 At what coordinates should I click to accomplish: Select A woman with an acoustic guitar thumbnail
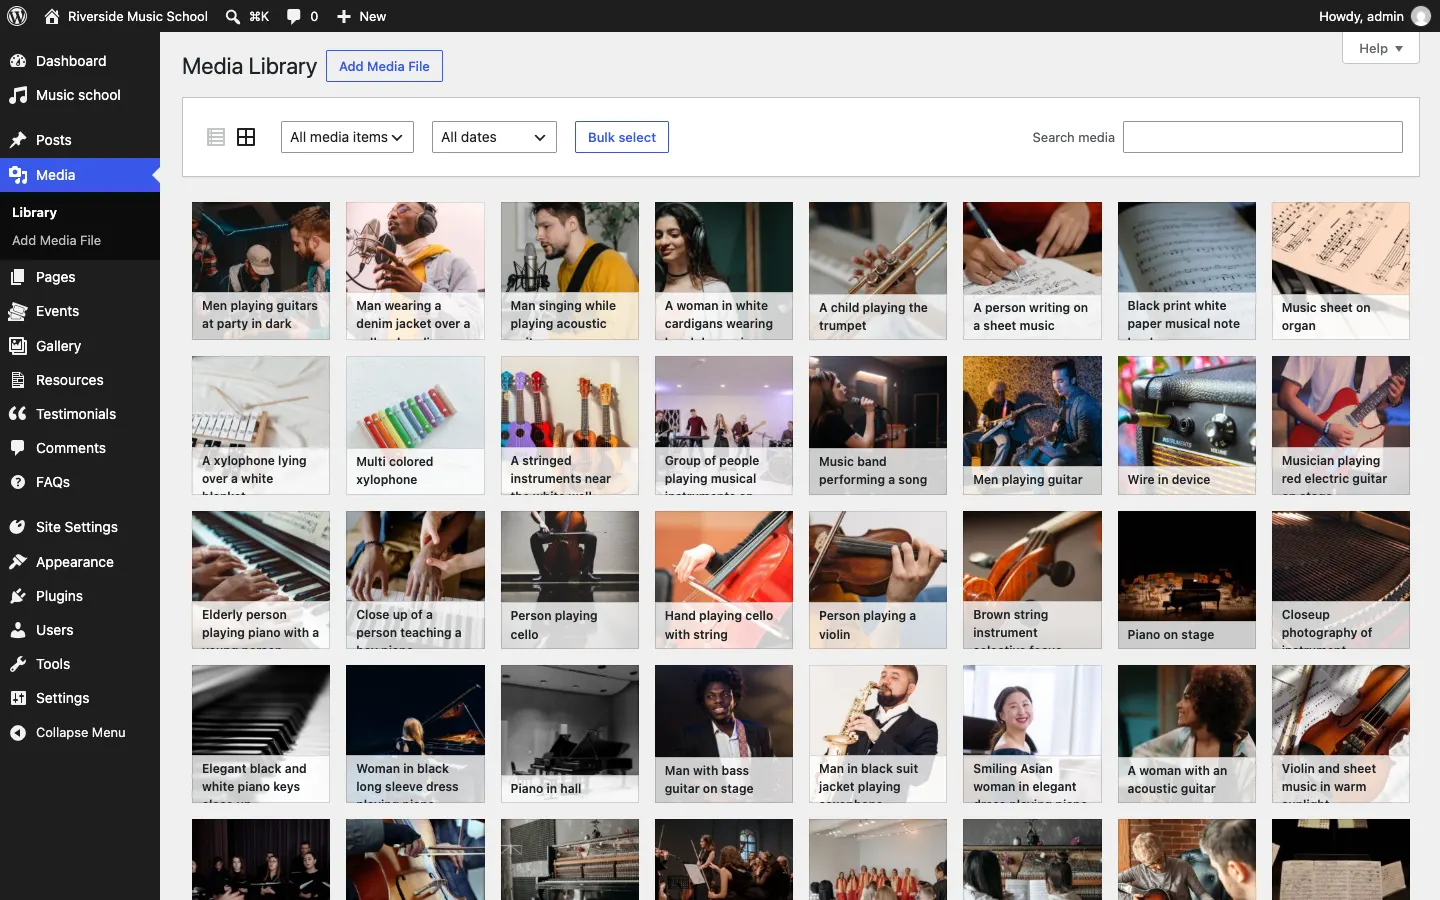pyautogui.click(x=1187, y=734)
